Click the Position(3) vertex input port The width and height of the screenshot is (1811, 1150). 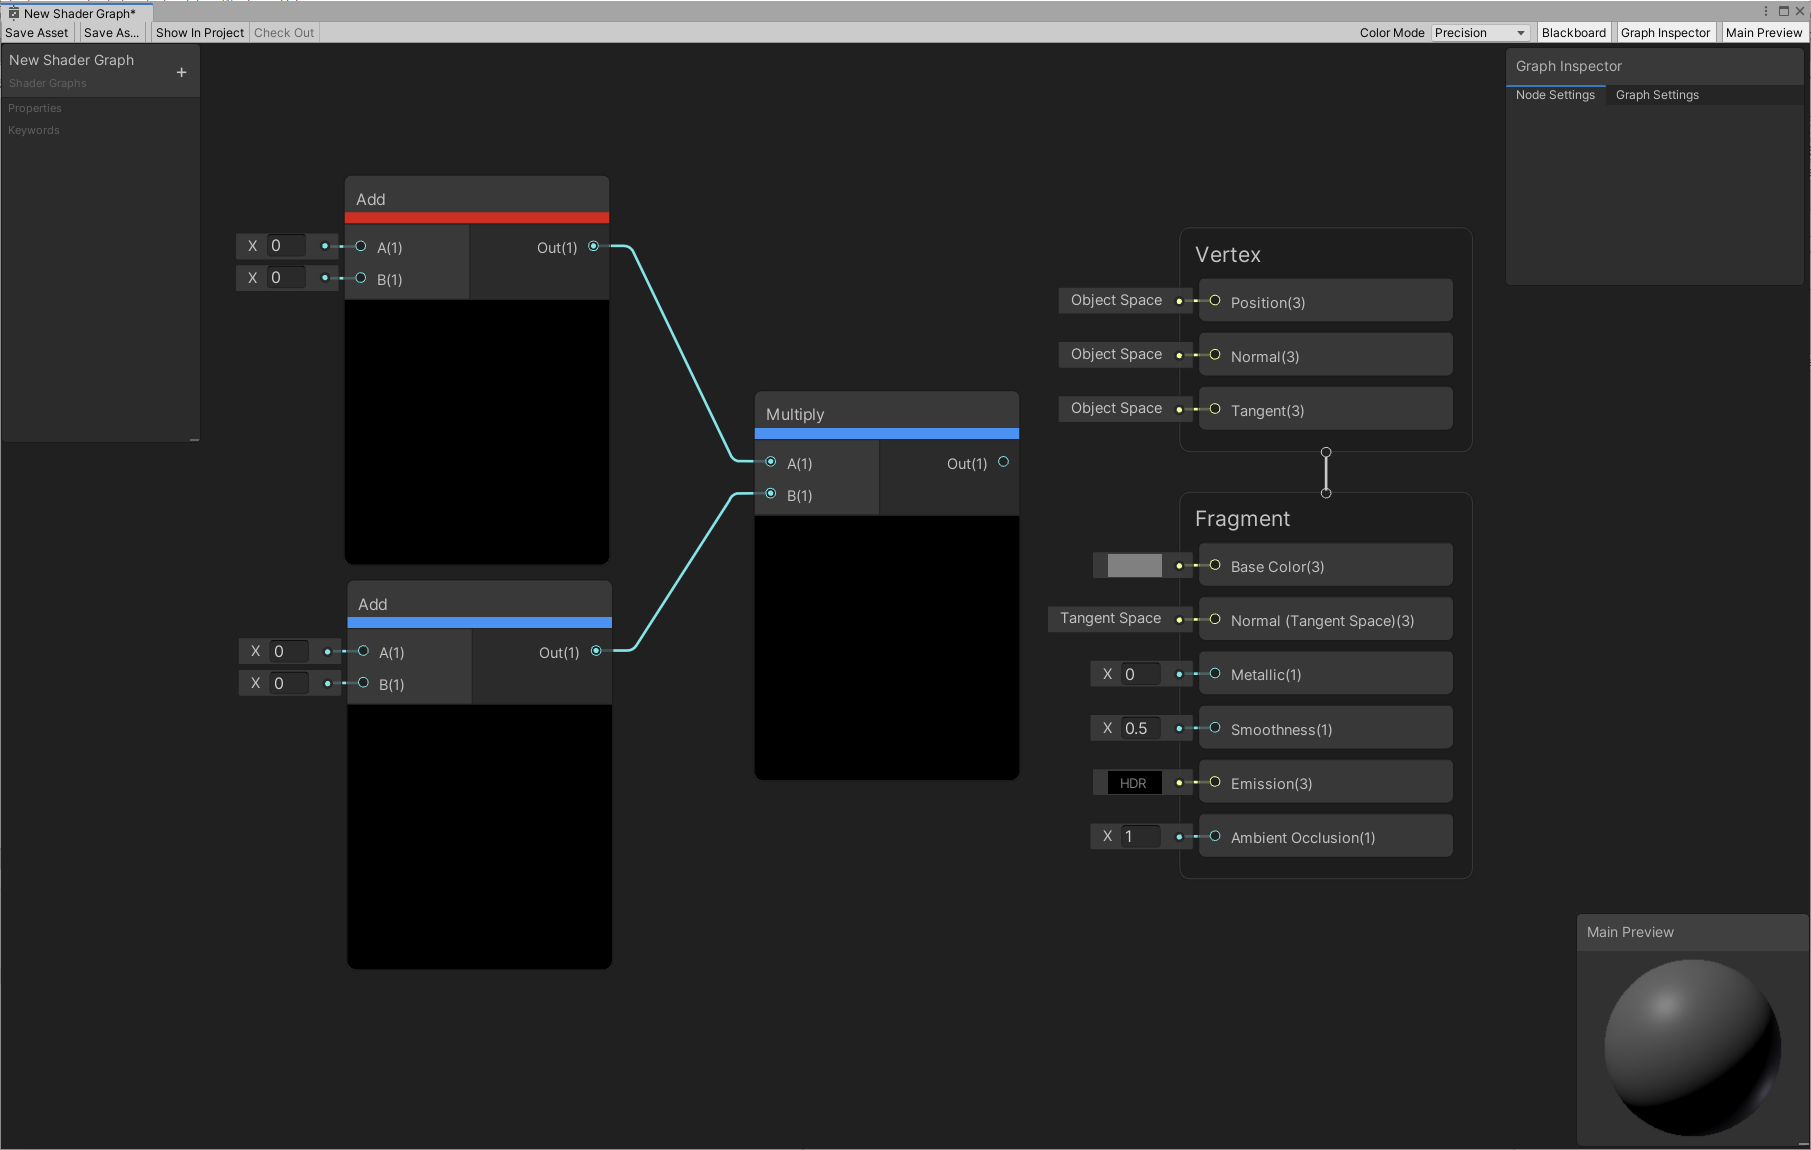1215,301
